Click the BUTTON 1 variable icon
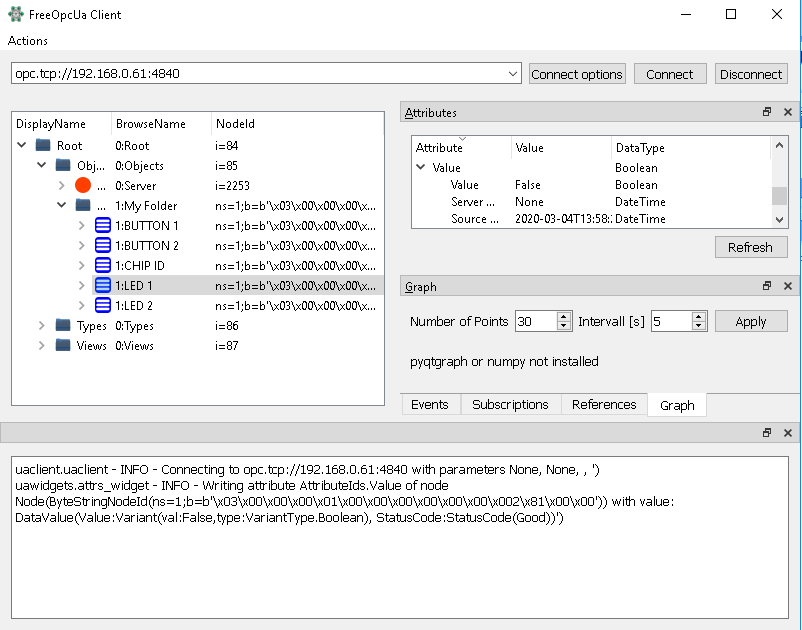 point(103,225)
